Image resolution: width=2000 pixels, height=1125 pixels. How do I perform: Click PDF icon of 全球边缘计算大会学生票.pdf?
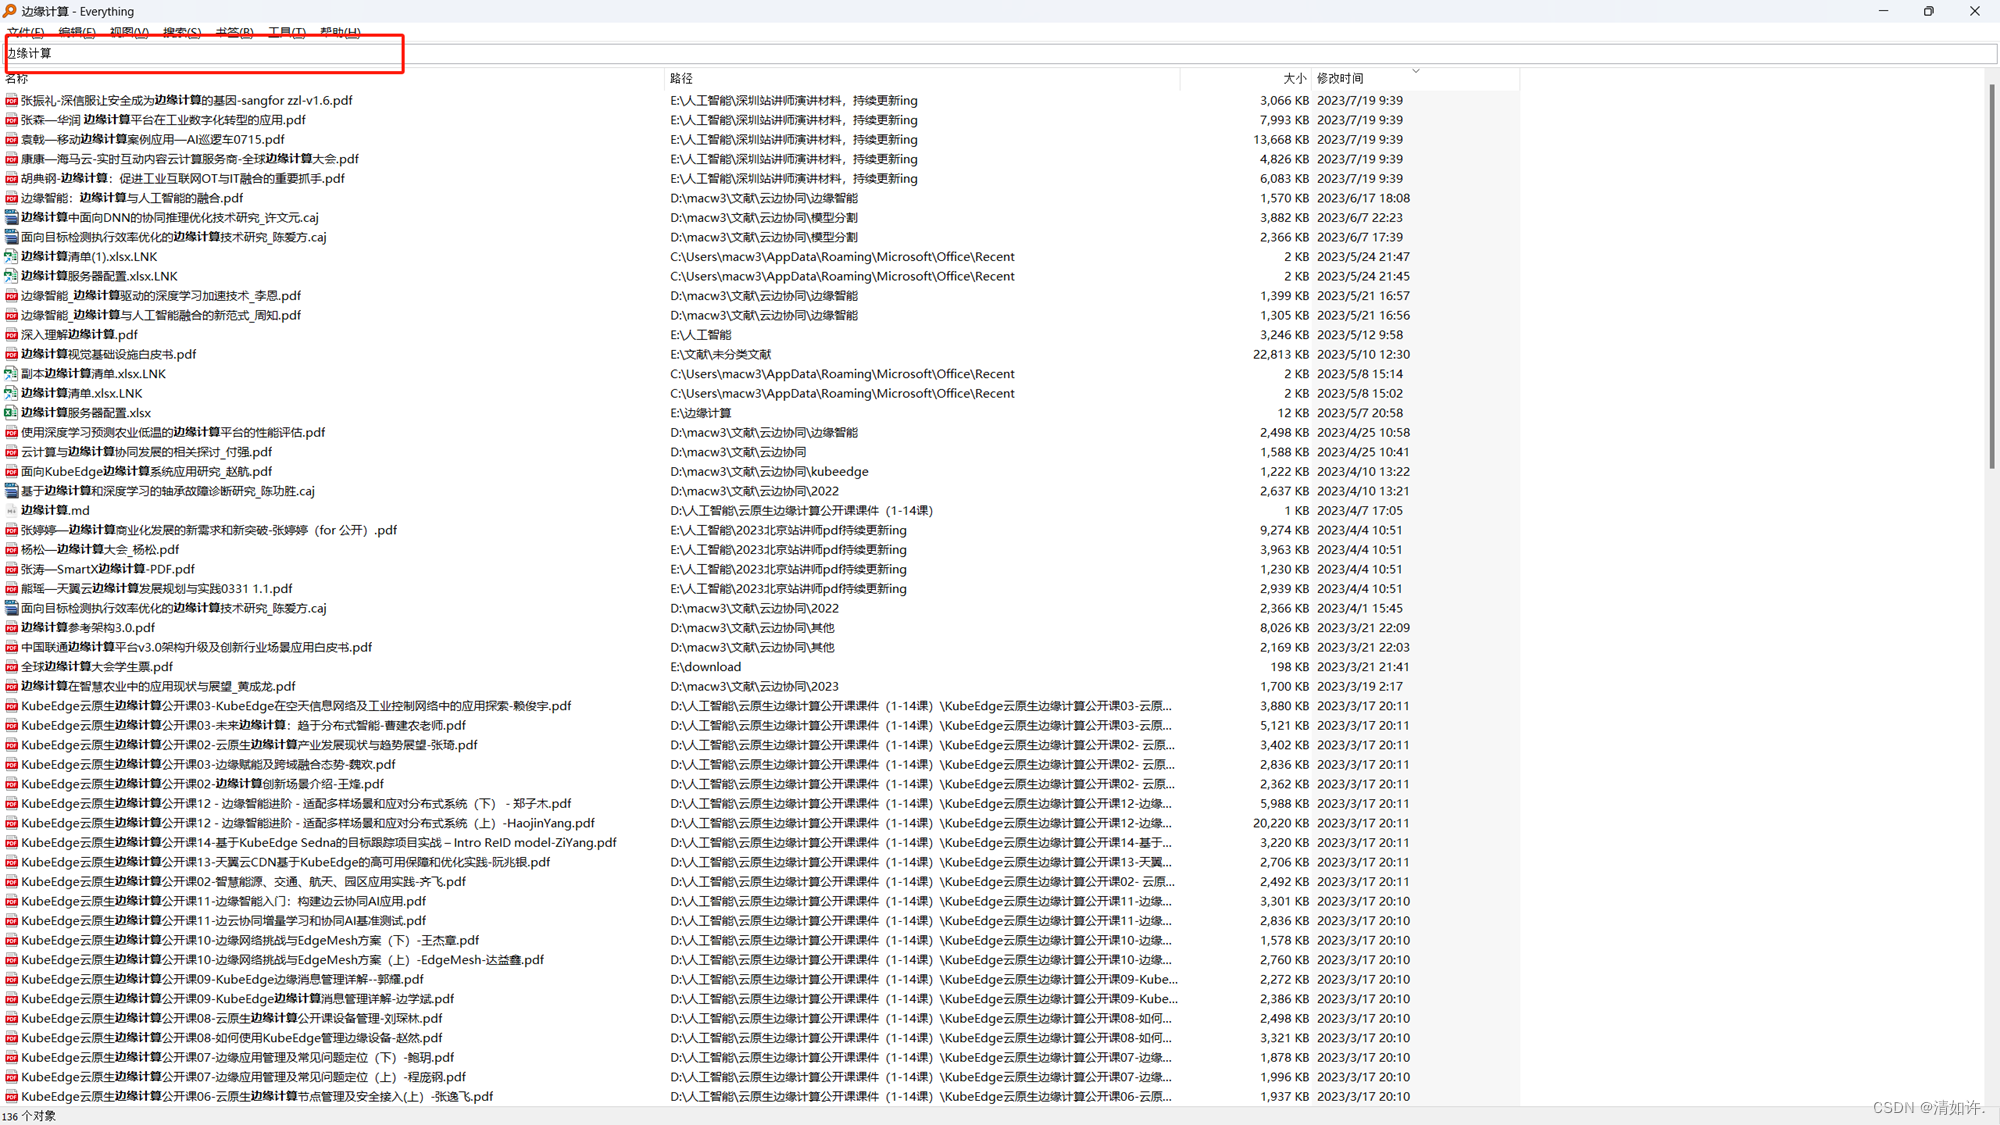pos(11,667)
